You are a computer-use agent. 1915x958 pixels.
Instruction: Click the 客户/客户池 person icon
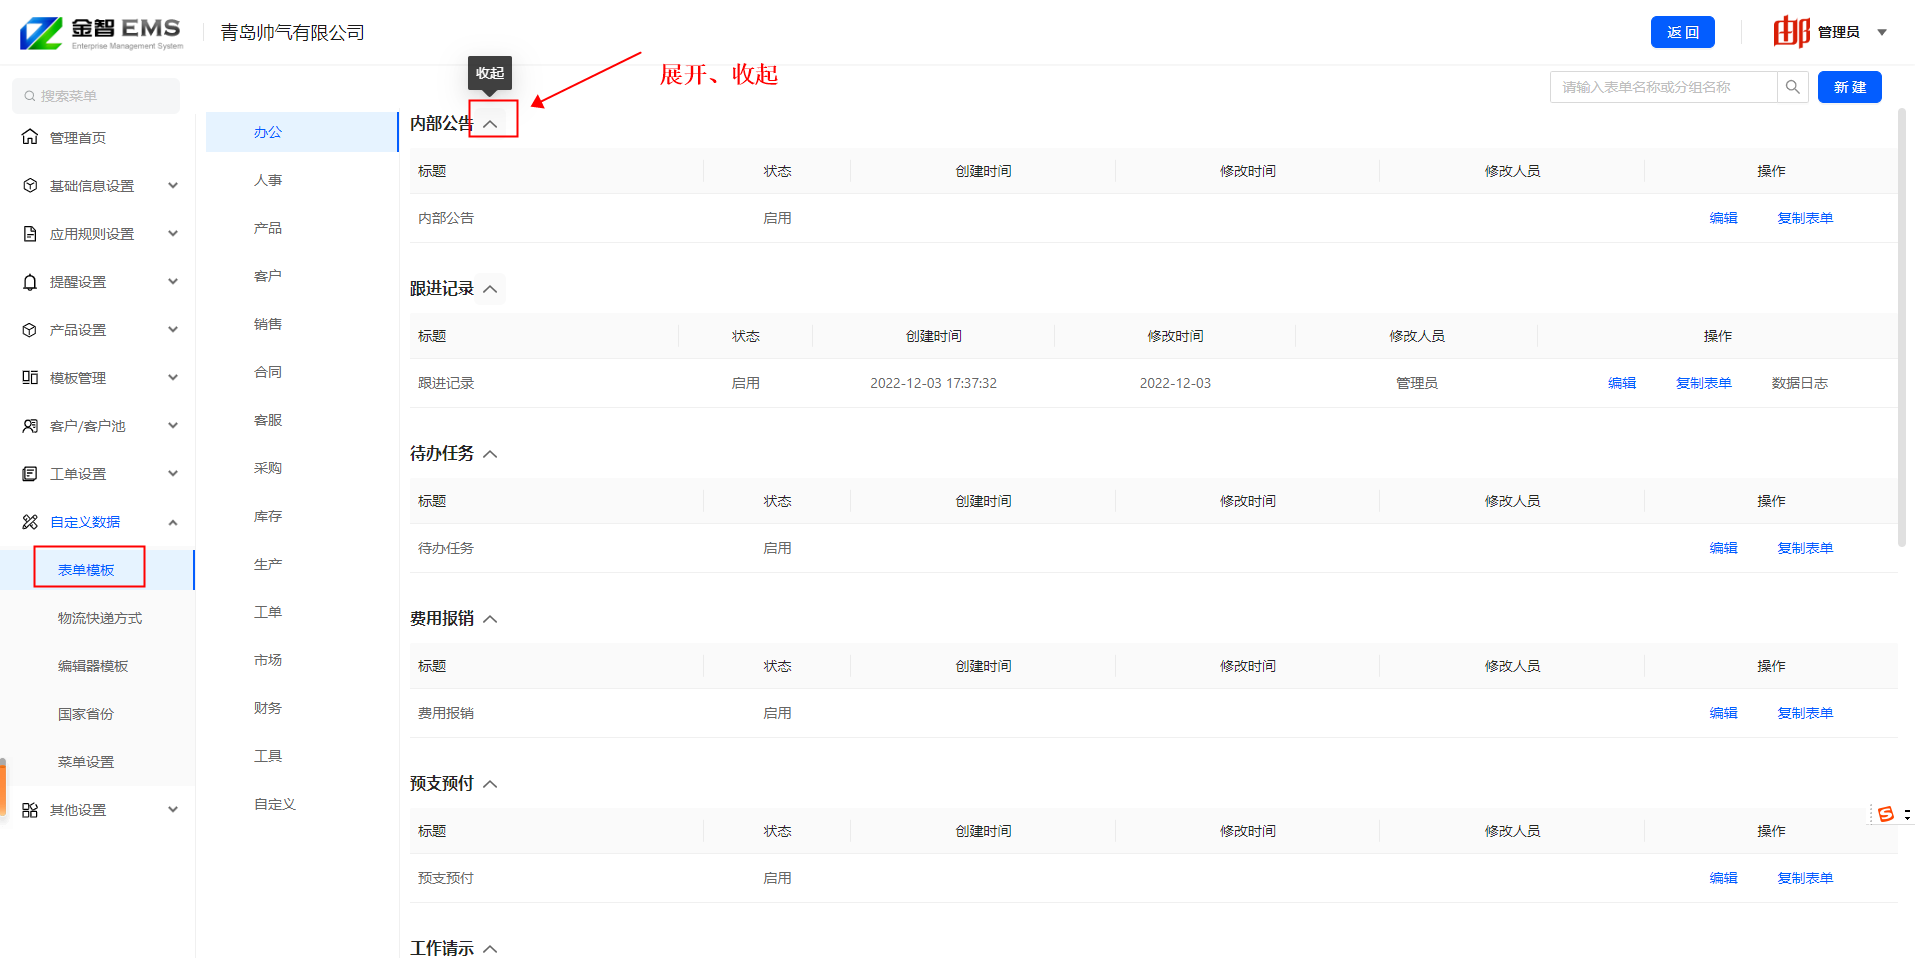30,425
